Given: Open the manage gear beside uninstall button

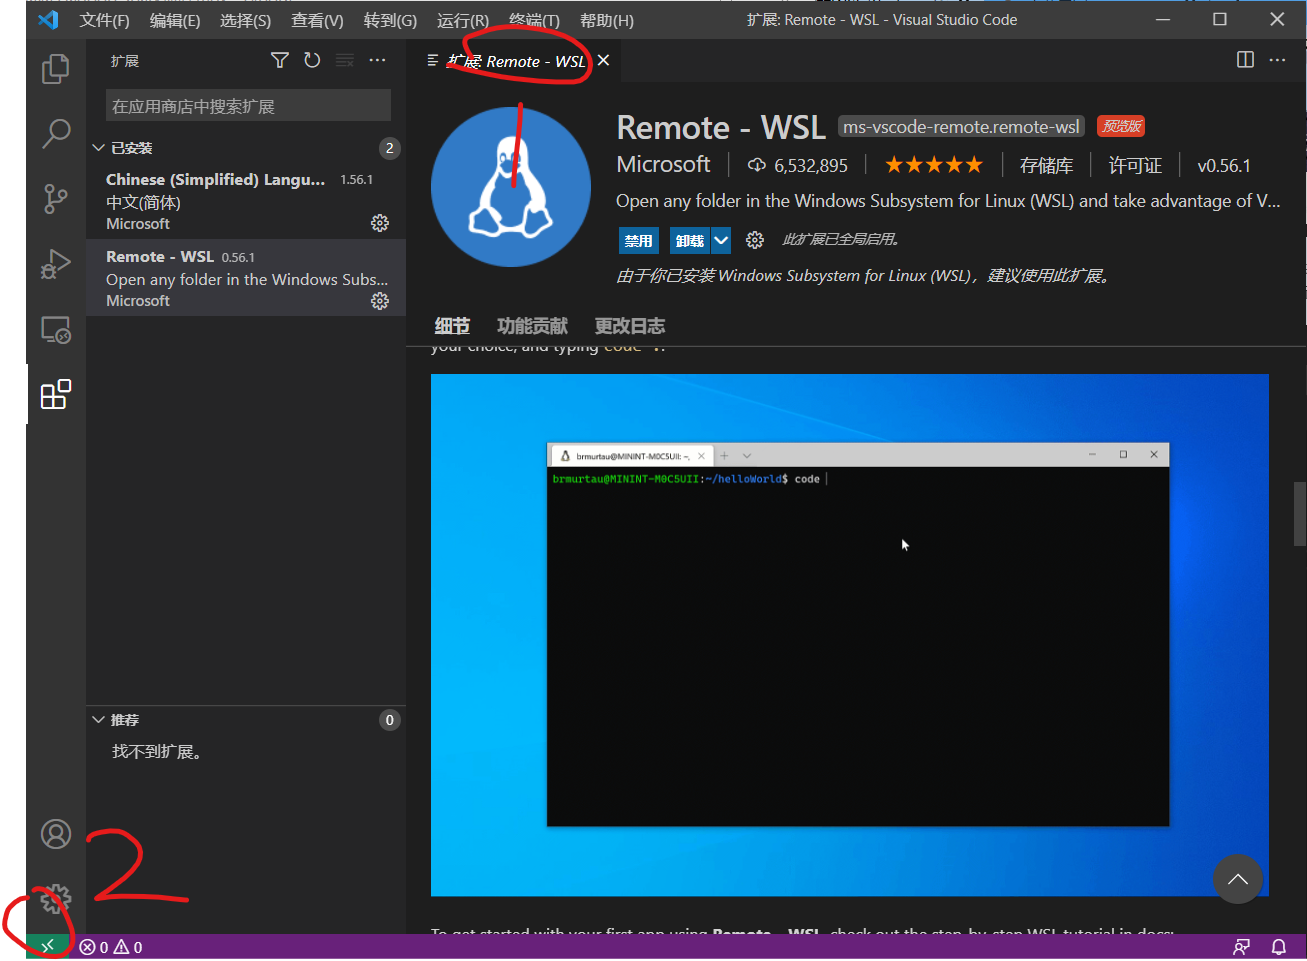Looking at the screenshot, I should 755,240.
